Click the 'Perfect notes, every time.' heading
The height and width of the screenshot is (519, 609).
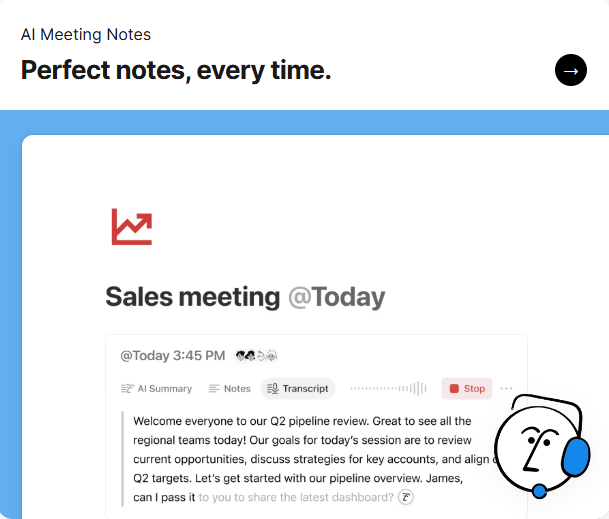176,70
